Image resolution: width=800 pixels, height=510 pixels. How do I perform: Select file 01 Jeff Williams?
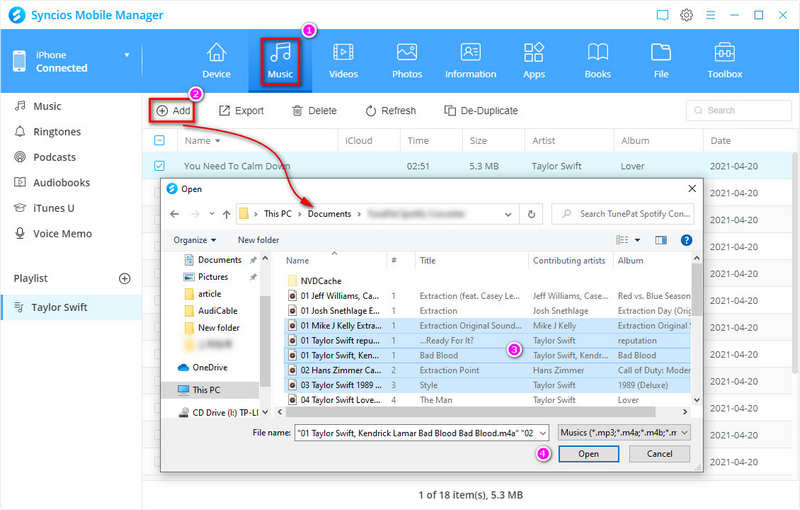[339, 296]
